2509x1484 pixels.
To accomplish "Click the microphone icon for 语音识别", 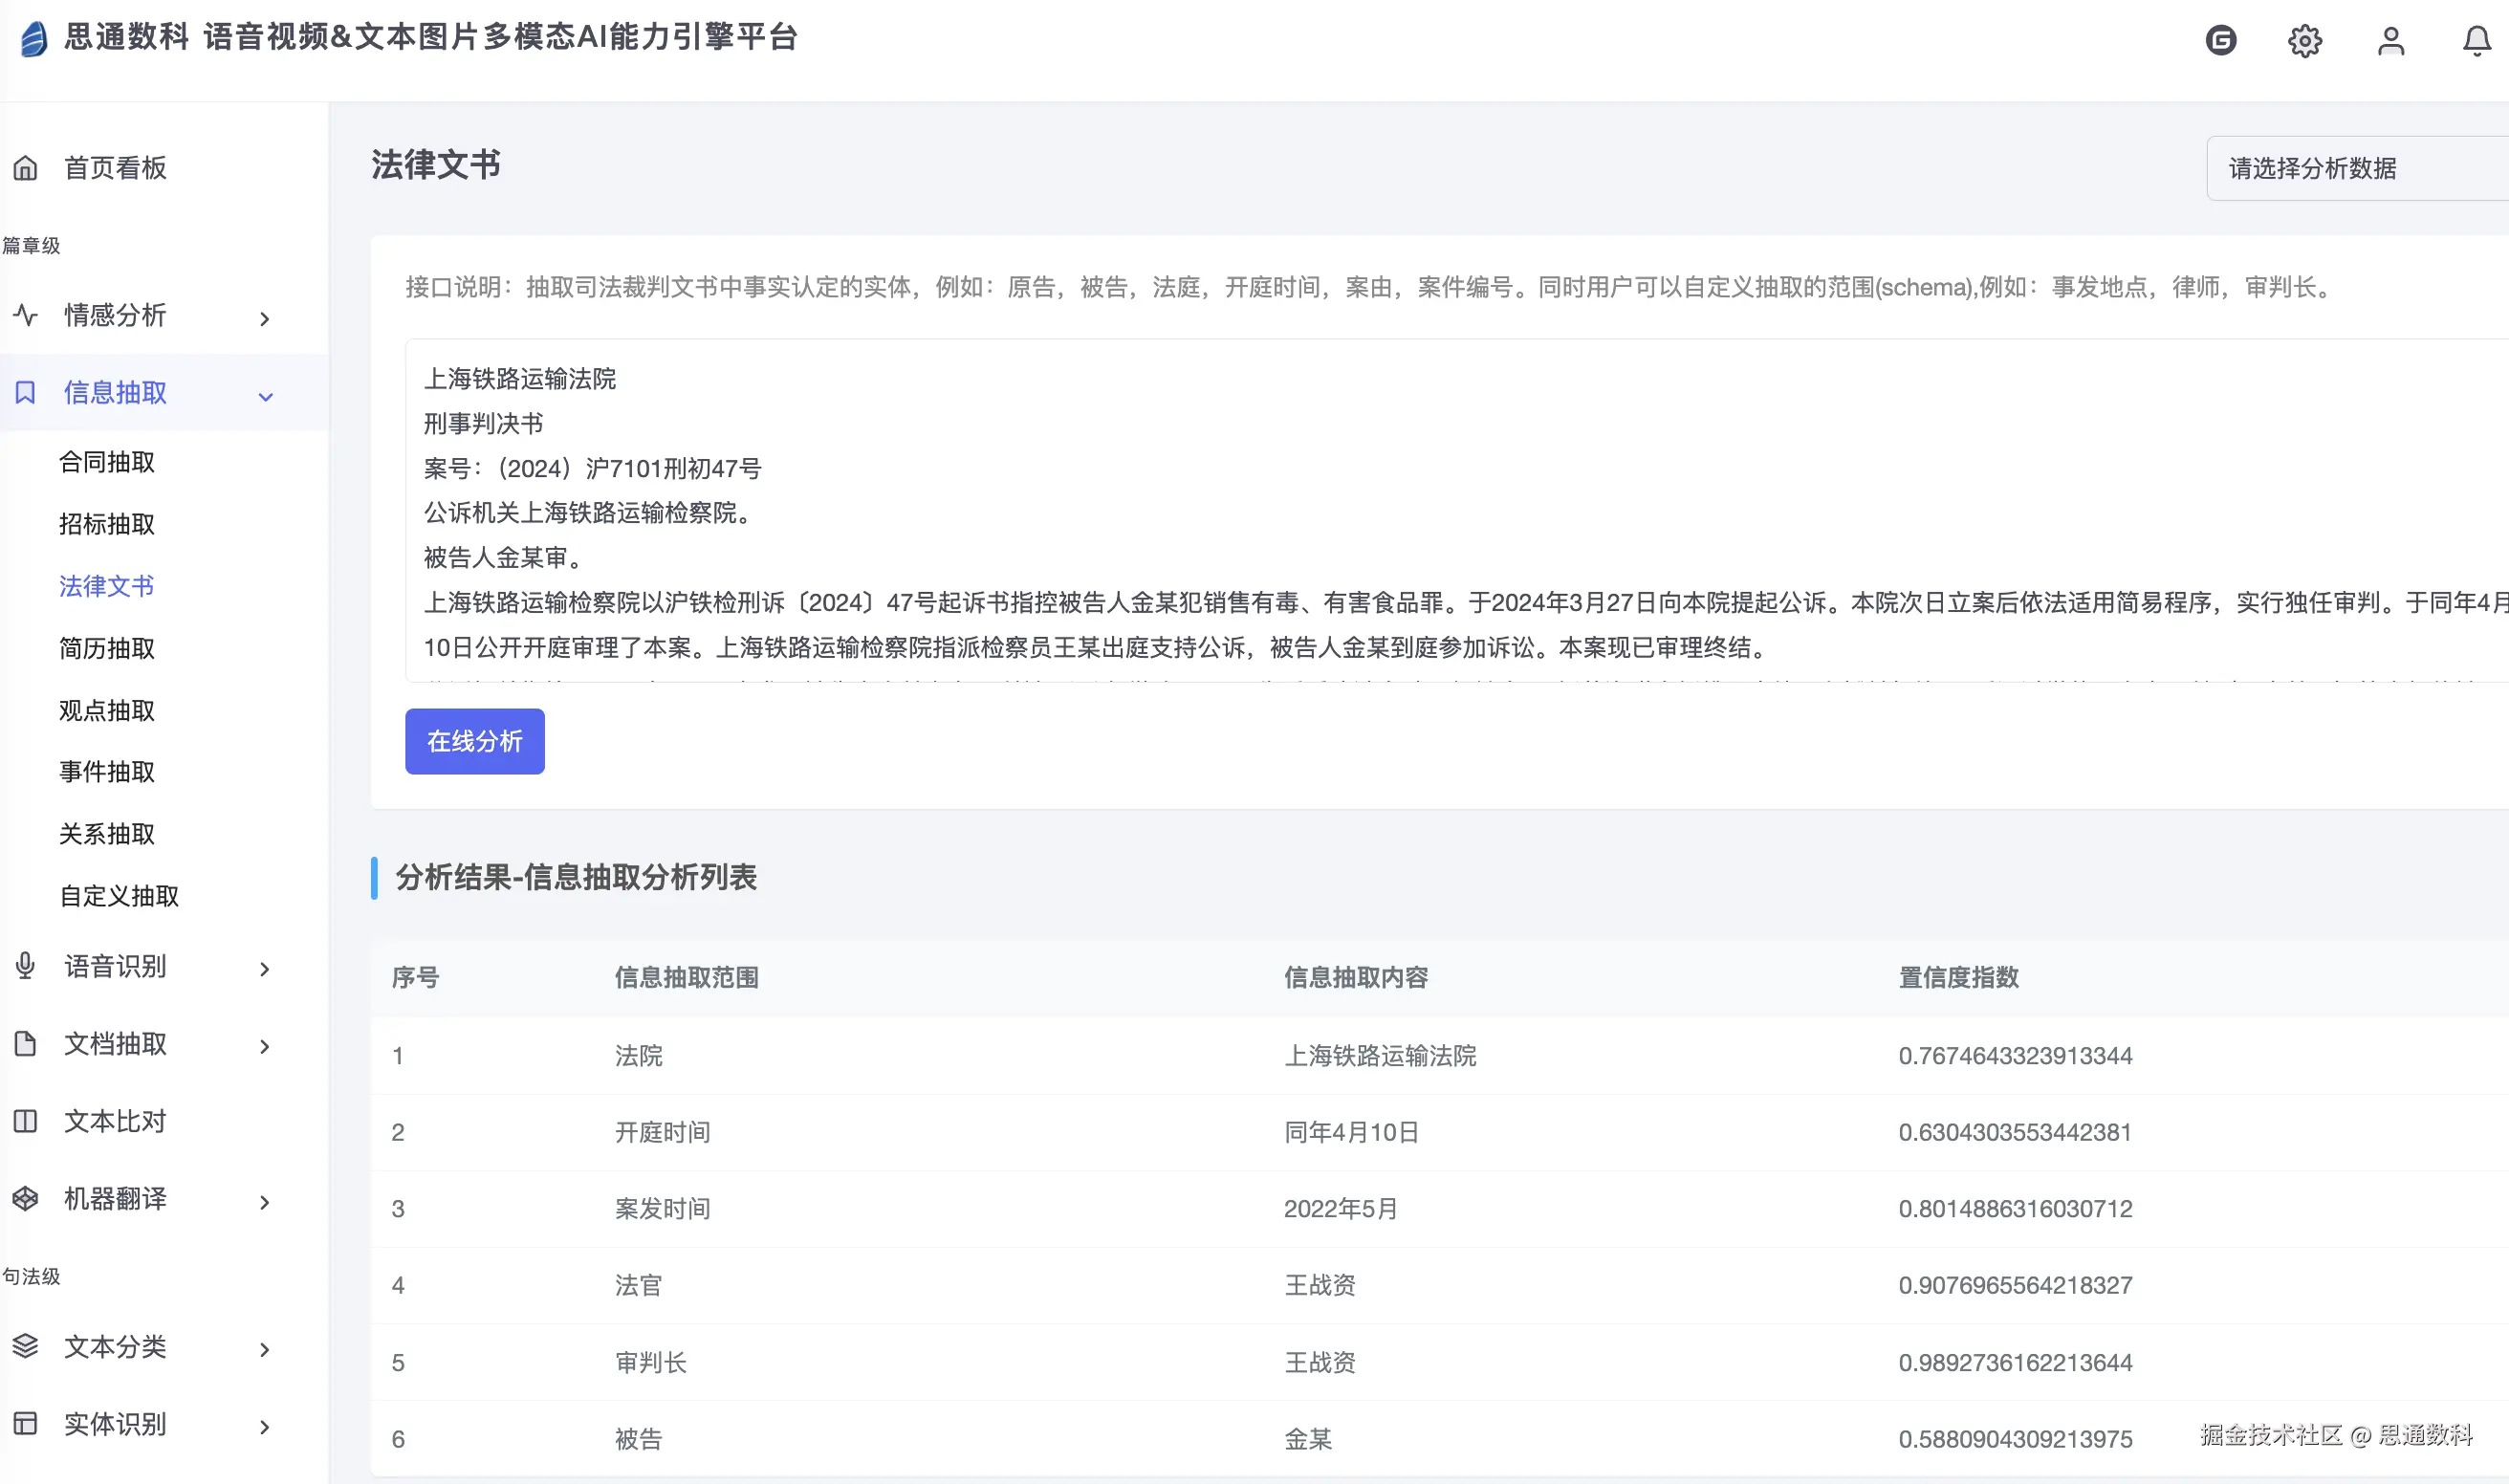I will 26,966.
